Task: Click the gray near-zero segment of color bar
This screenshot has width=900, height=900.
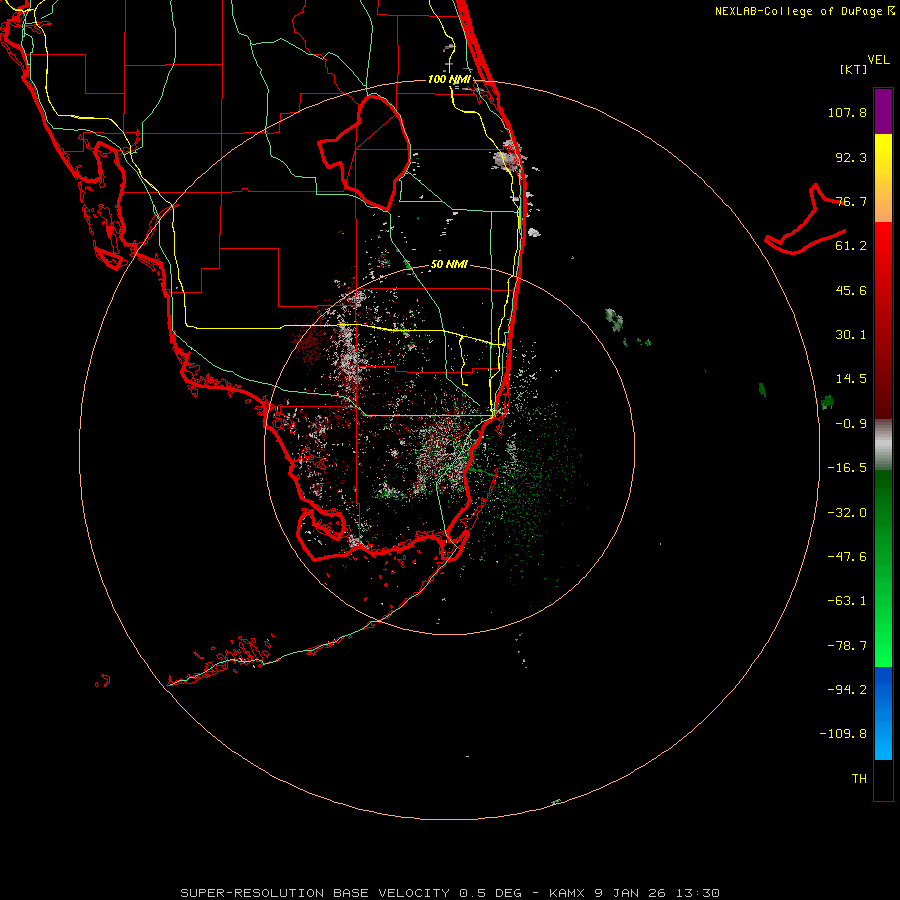Action: pos(883,445)
